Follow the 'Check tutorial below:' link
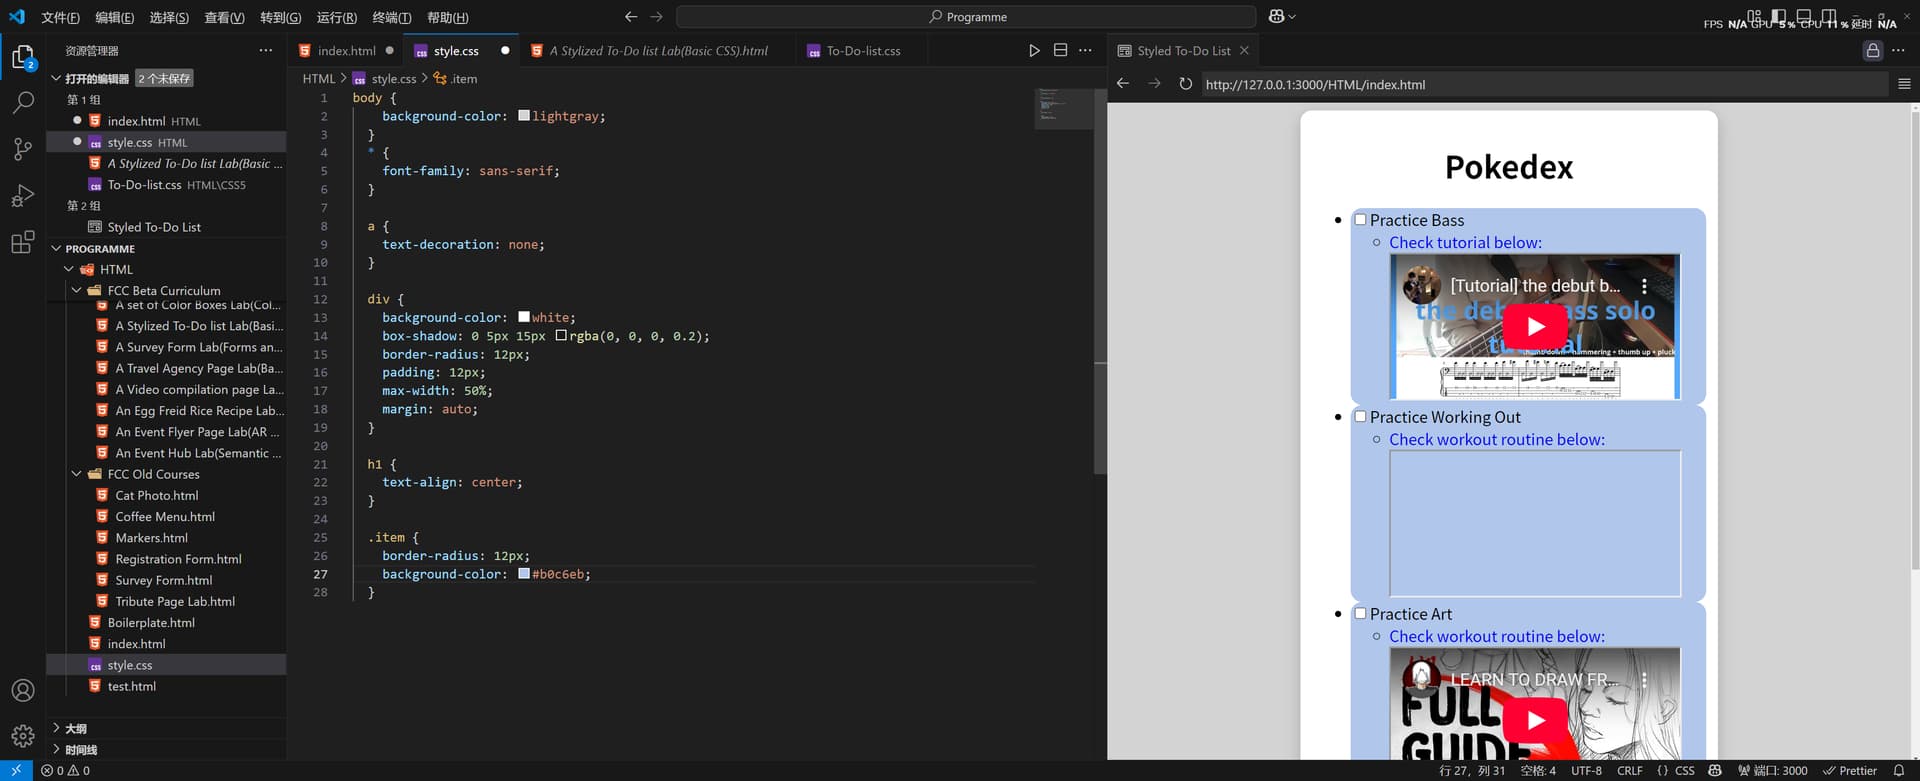The height and width of the screenshot is (781, 1920). pos(1465,242)
